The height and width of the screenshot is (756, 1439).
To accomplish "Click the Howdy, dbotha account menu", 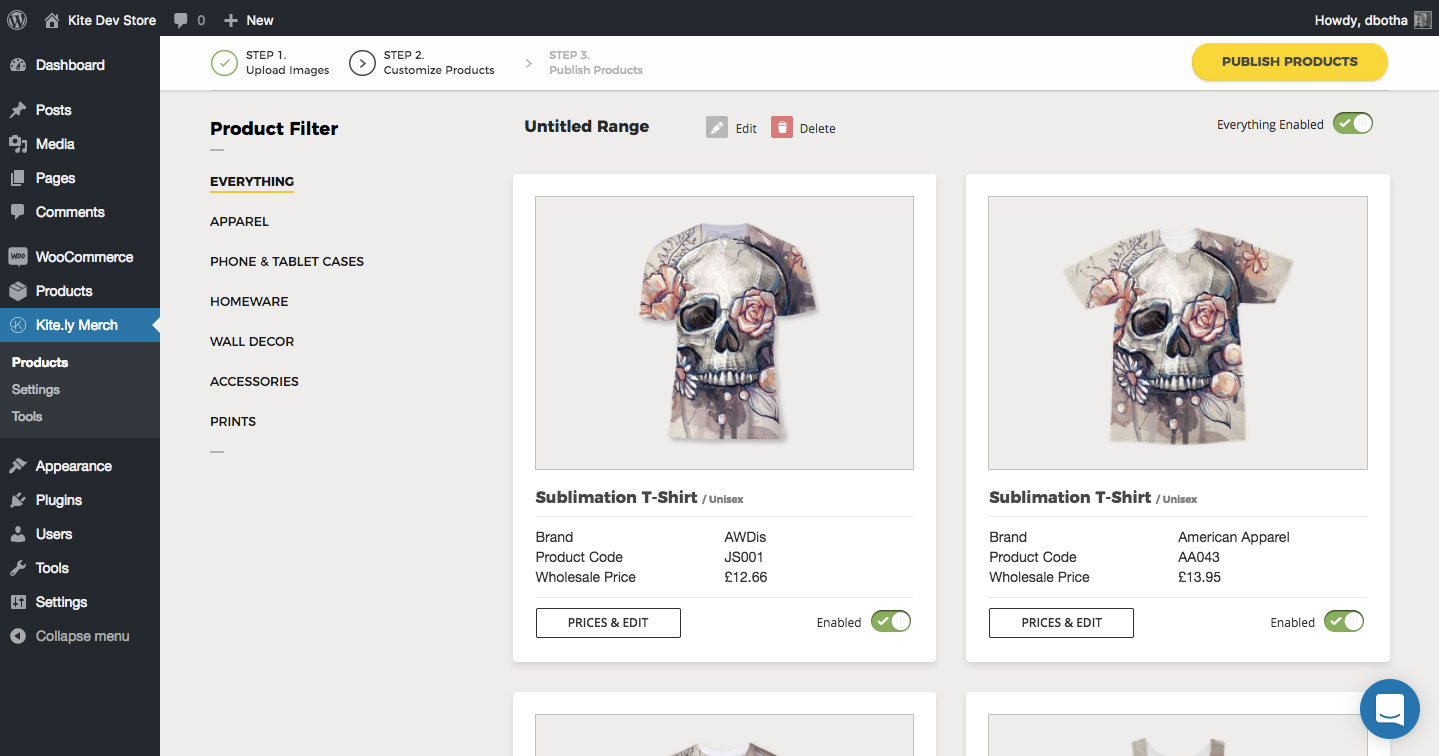I will (x=1372, y=20).
